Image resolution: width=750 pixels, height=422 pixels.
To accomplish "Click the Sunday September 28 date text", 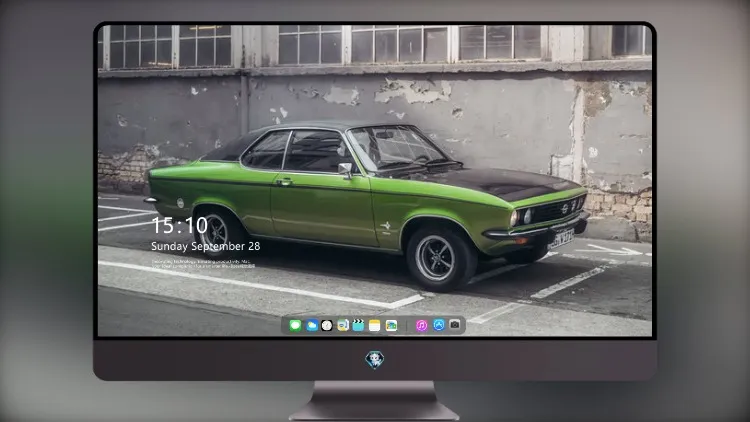I will [x=206, y=246].
